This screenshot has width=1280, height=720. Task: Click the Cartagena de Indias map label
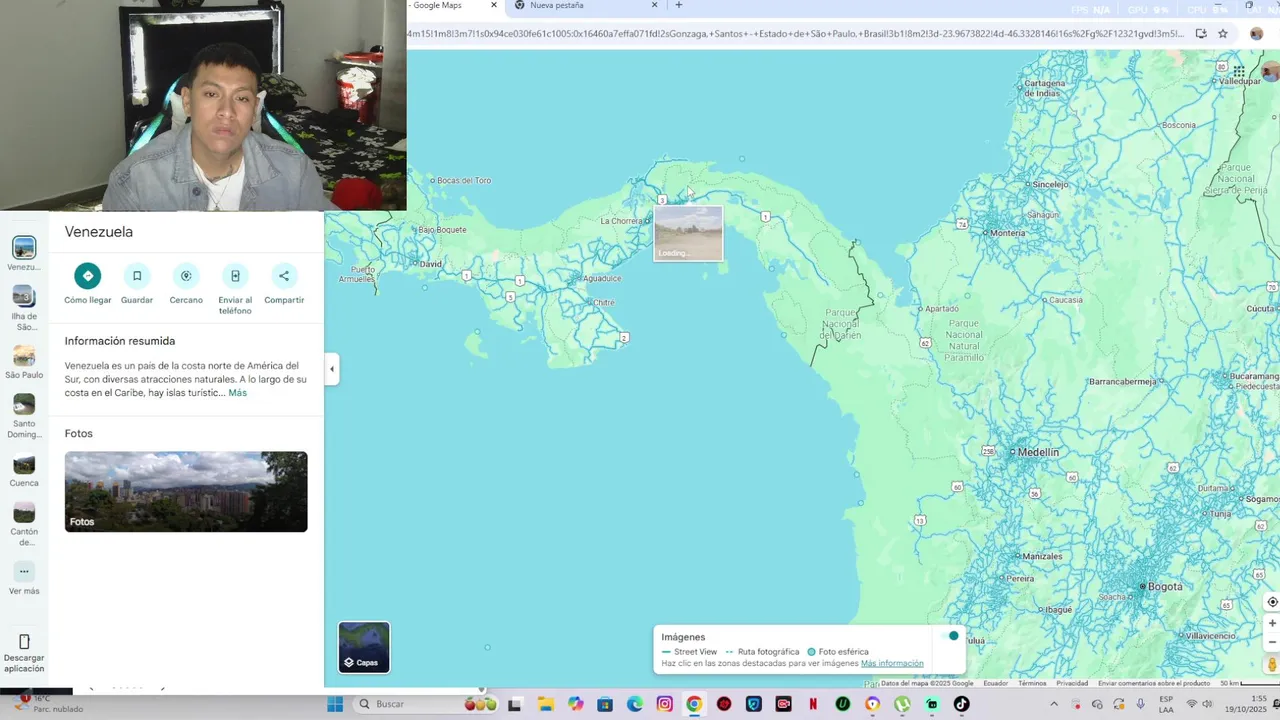[x=1045, y=88]
